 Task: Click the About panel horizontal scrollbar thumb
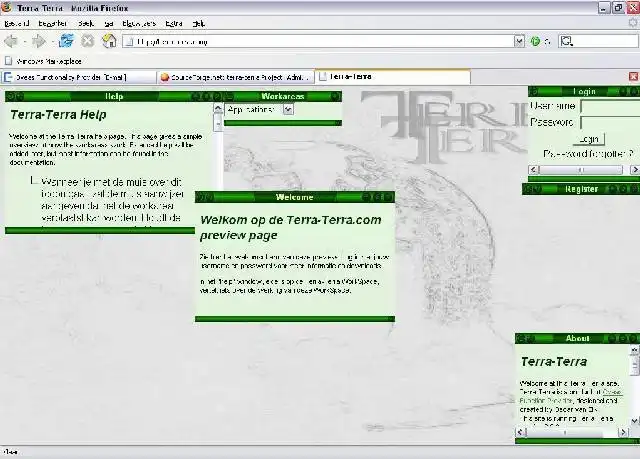coord(565,432)
